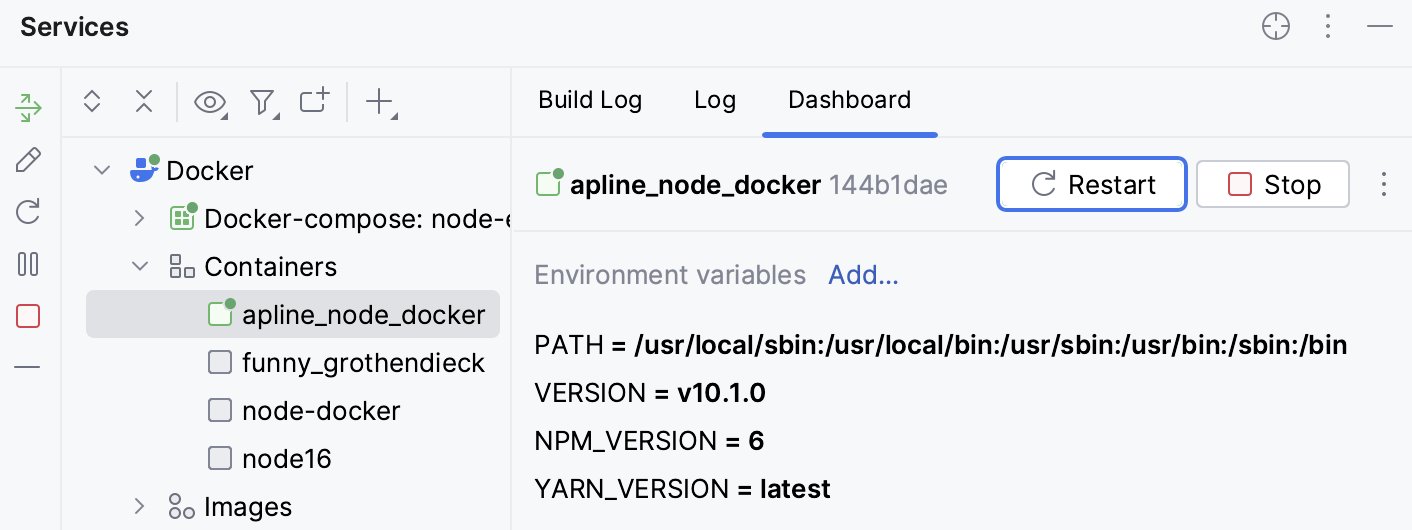This screenshot has height=530, width=1412.
Task: Click the Collapse All icon in toolbar
Action: coord(144,101)
